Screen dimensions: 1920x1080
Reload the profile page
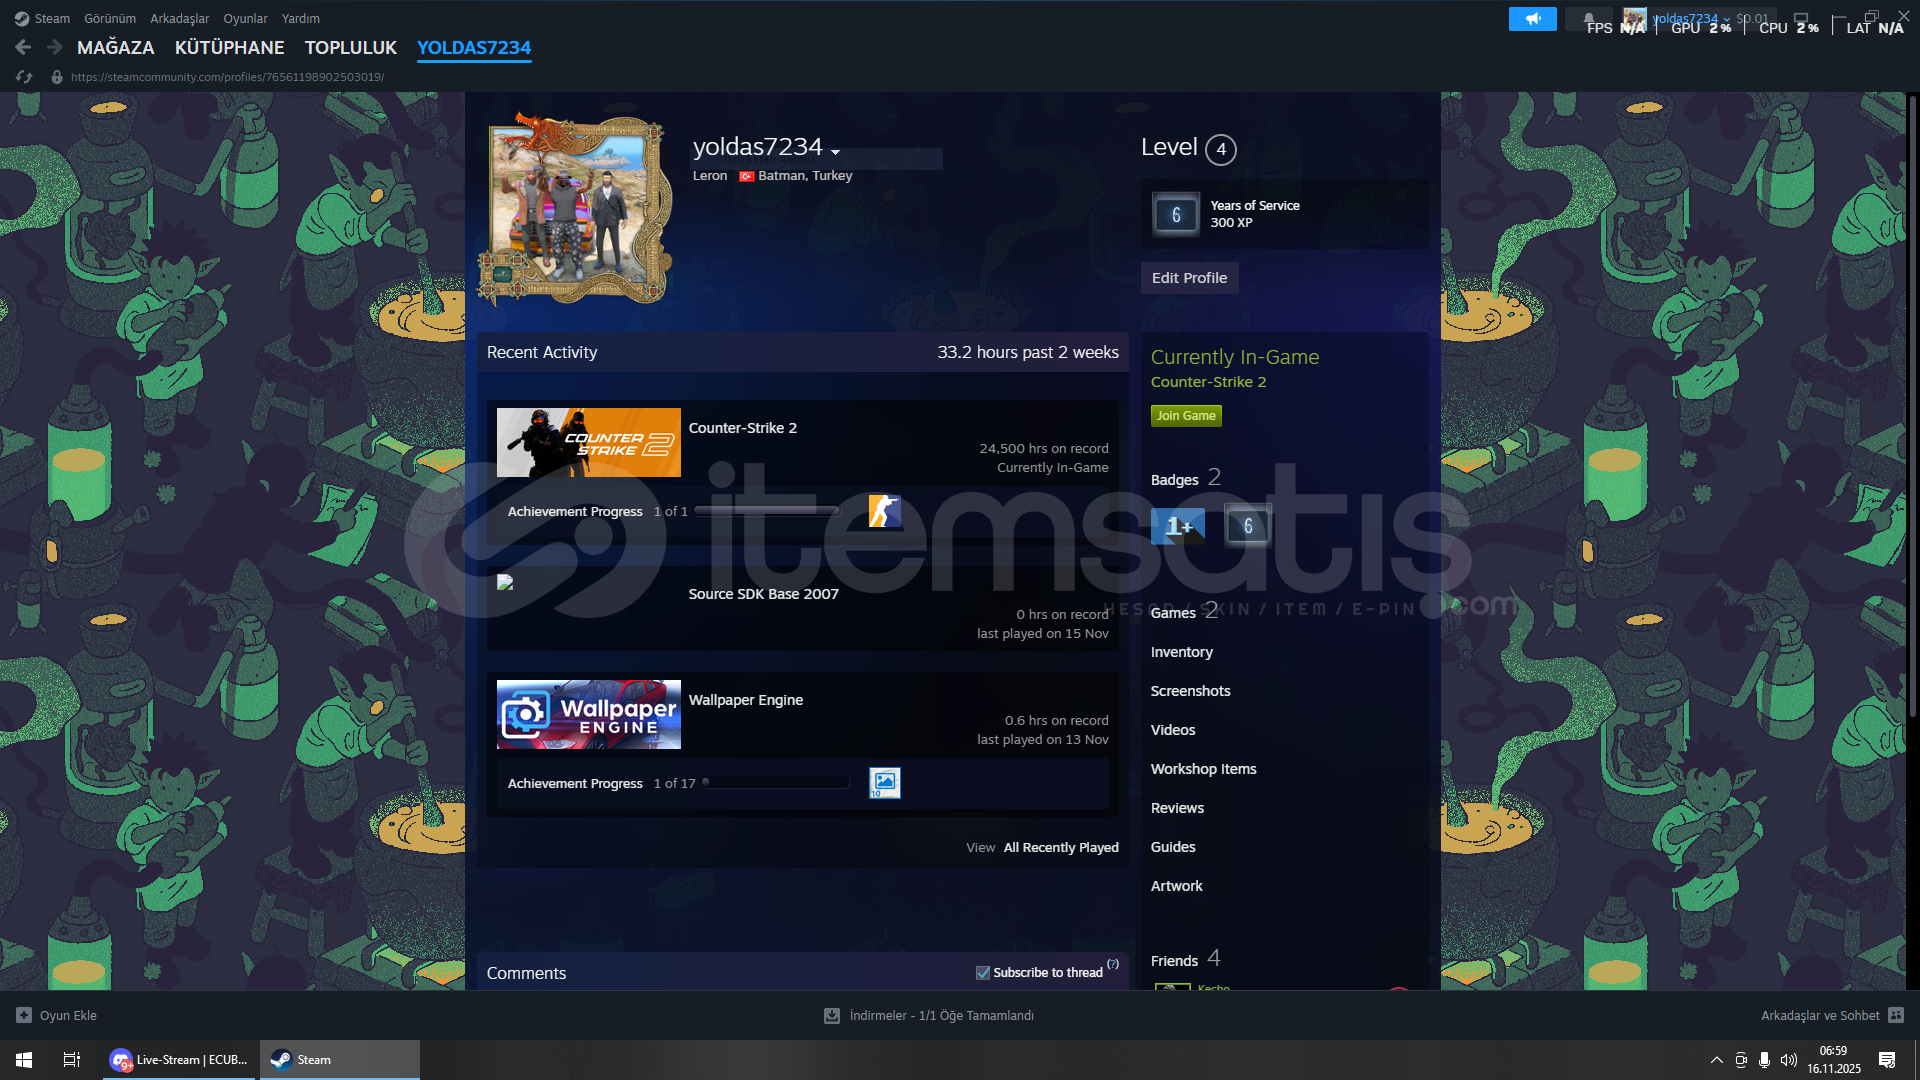25,77
